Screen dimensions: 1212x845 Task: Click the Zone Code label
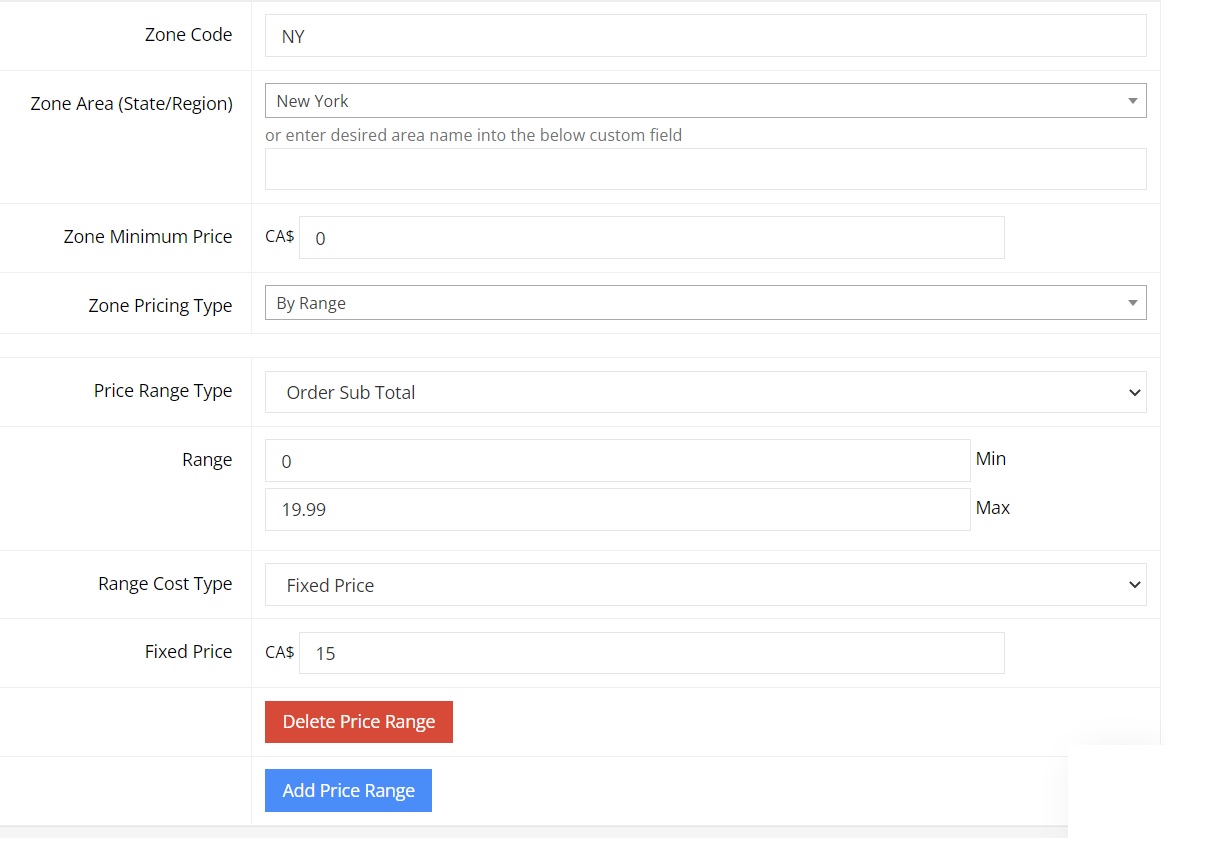(188, 35)
